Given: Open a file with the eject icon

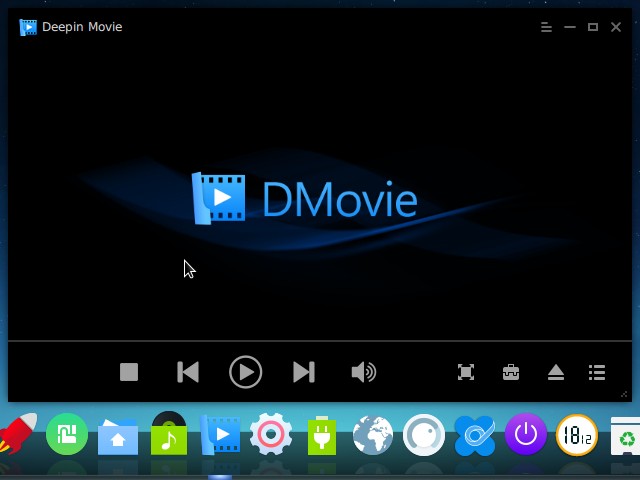Looking at the screenshot, I should pyautogui.click(x=556, y=372).
